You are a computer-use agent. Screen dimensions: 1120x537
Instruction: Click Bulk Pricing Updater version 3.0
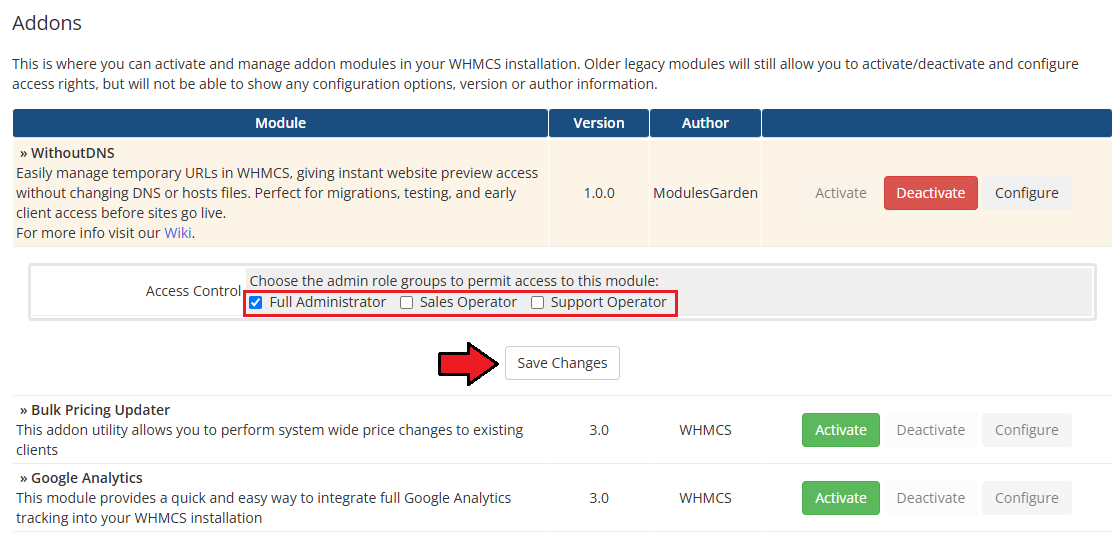click(x=599, y=430)
